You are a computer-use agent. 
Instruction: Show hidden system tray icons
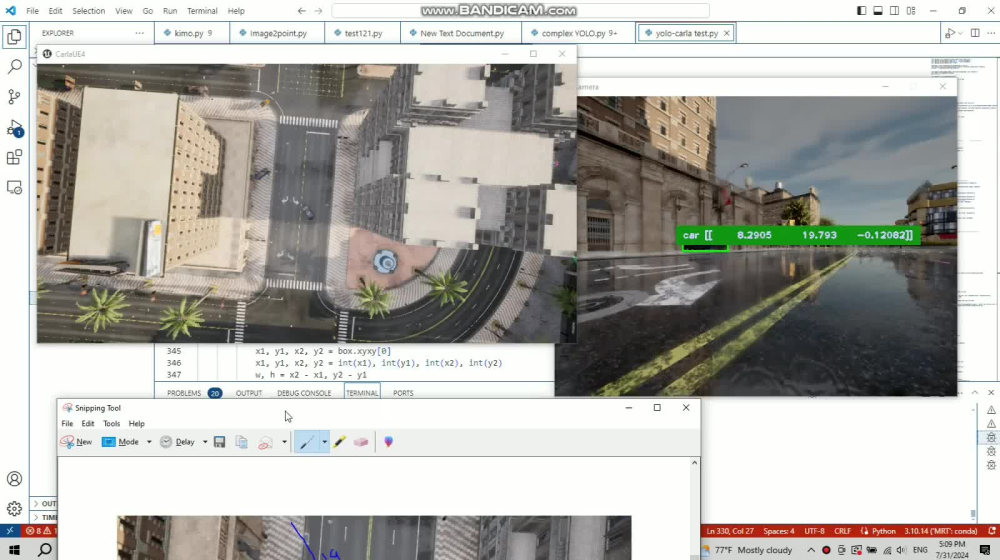coord(811,550)
